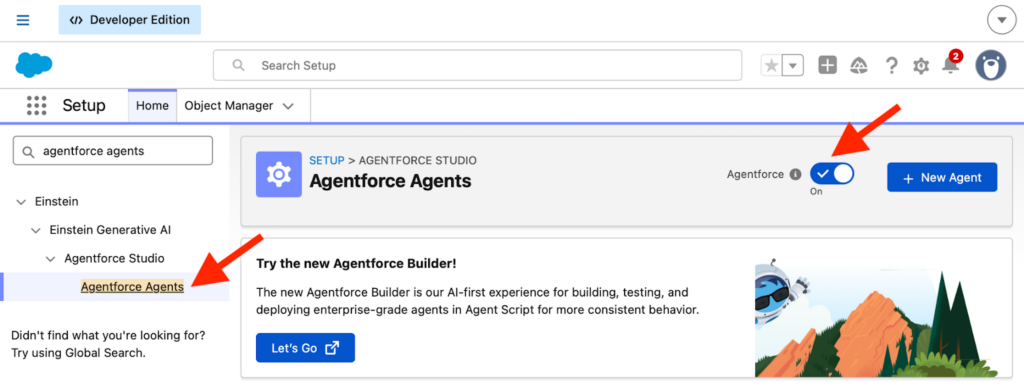Screen dimensions: 1024x390
Task: Click the Agentforce Agents page title
Action: pyautogui.click(x=390, y=180)
